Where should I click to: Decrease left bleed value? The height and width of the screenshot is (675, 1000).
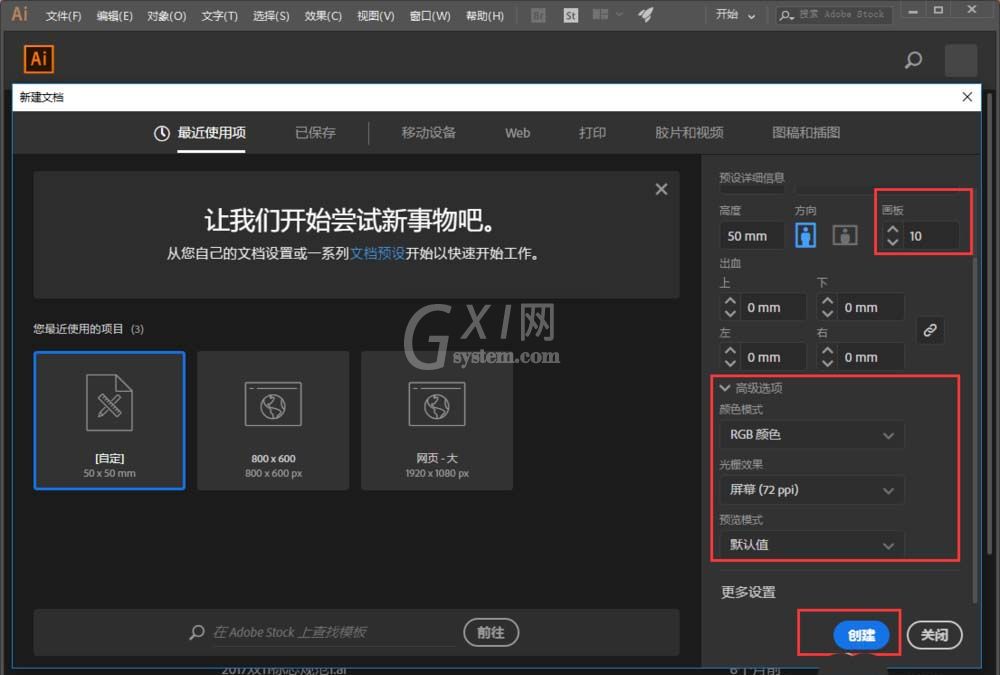click(x=730, y=364)
